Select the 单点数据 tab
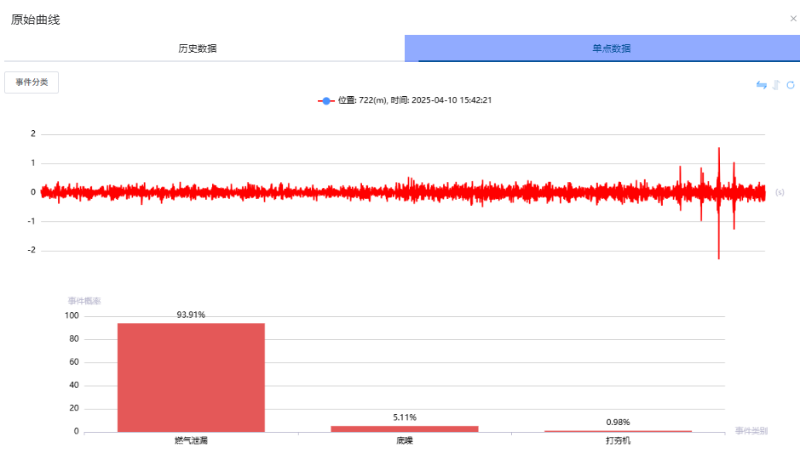 pos(604,48)
